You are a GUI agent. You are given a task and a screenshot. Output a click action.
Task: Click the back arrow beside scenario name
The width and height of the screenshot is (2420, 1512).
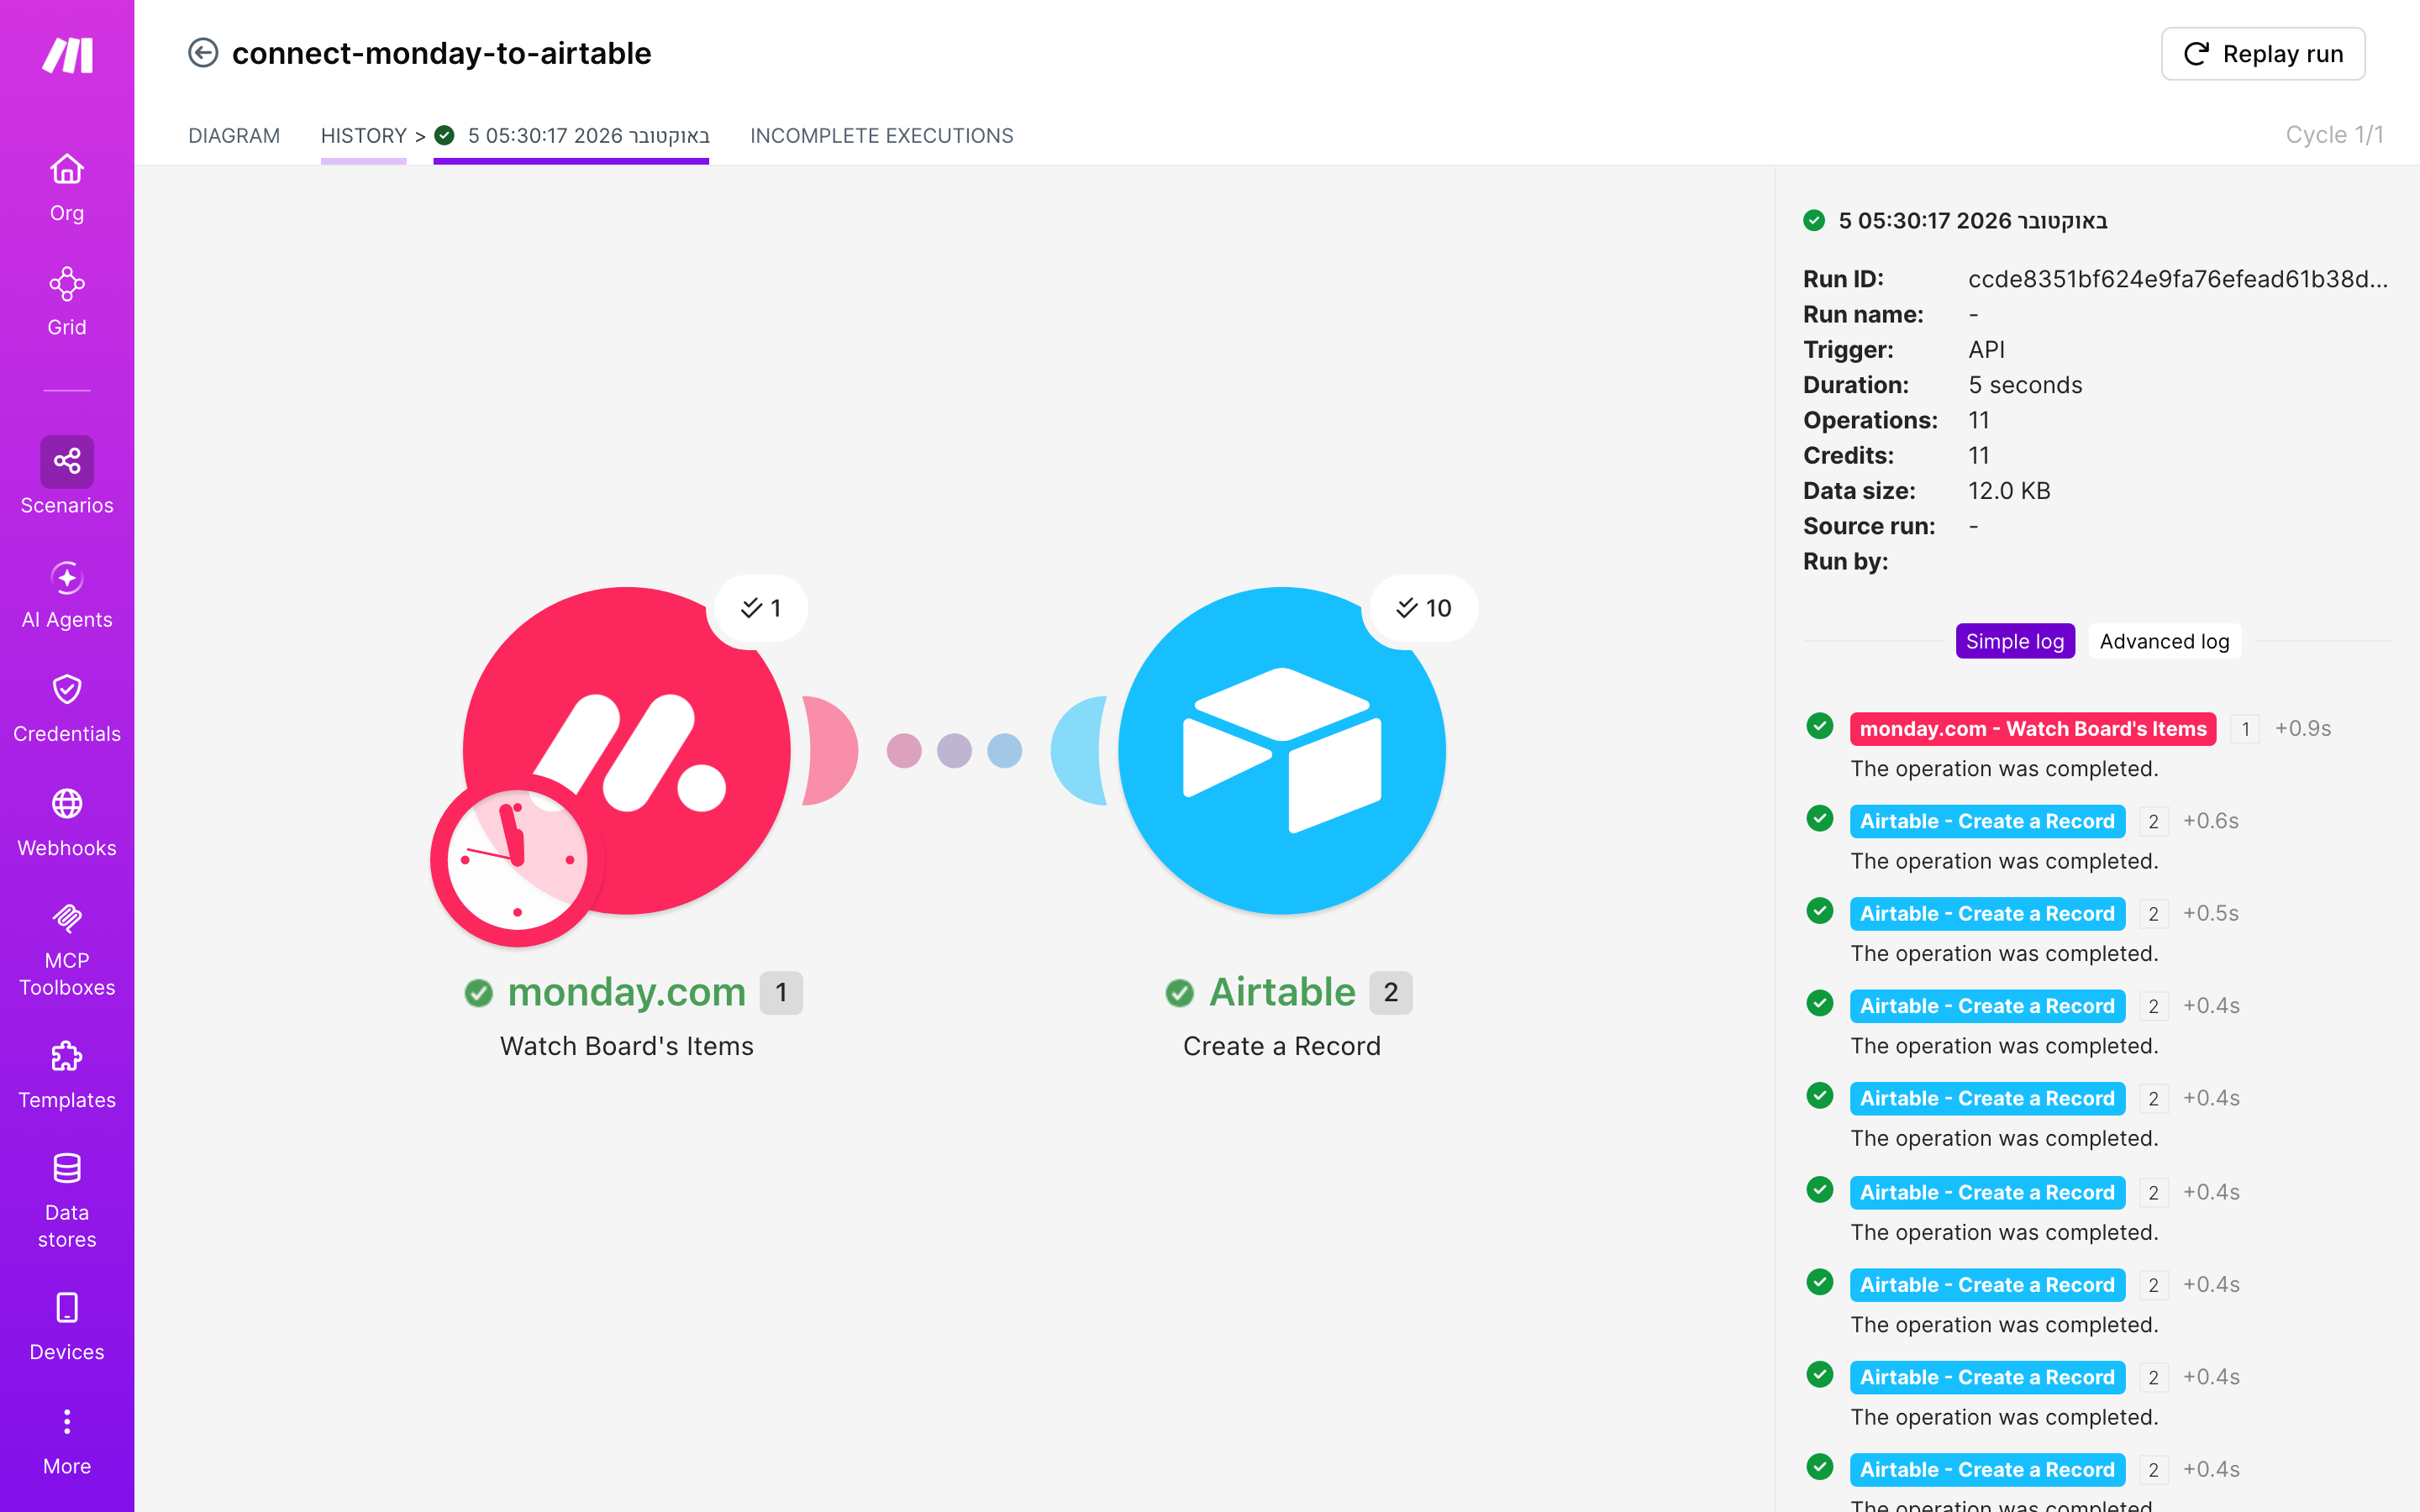(x=203, y=53)
